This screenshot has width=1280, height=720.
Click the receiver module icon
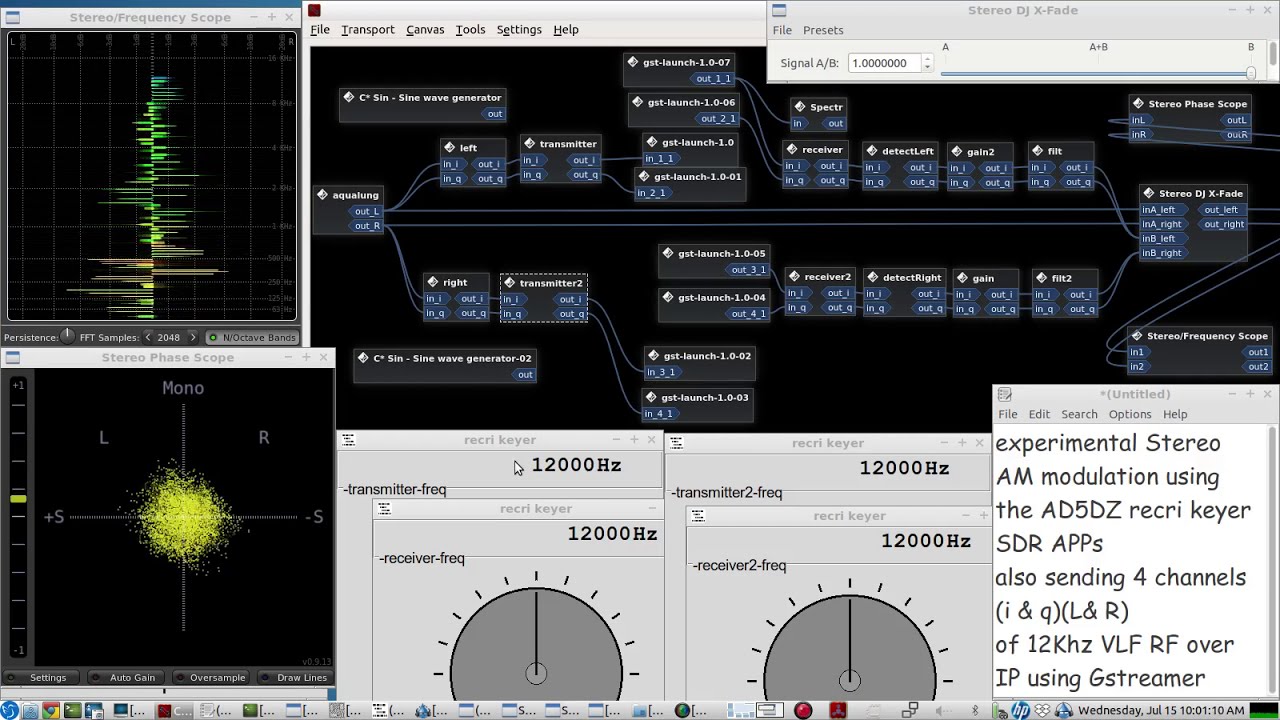coord(792,149)
